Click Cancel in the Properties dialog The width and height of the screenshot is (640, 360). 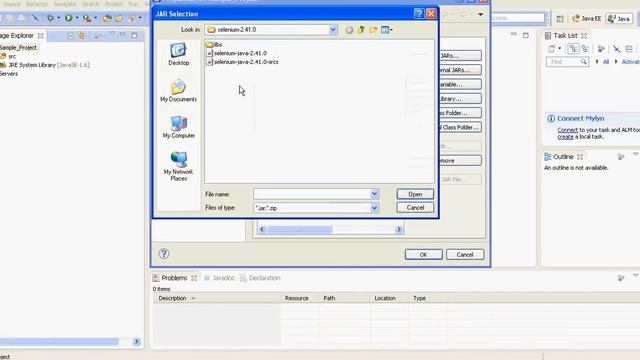(465, 254)
